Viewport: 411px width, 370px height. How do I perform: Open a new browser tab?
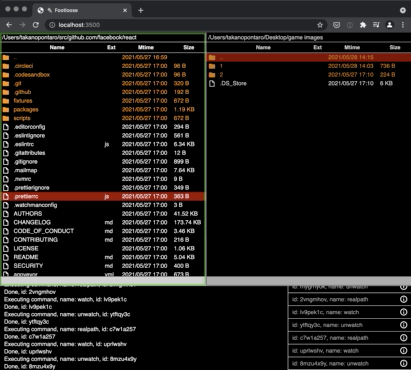[141, 10]
